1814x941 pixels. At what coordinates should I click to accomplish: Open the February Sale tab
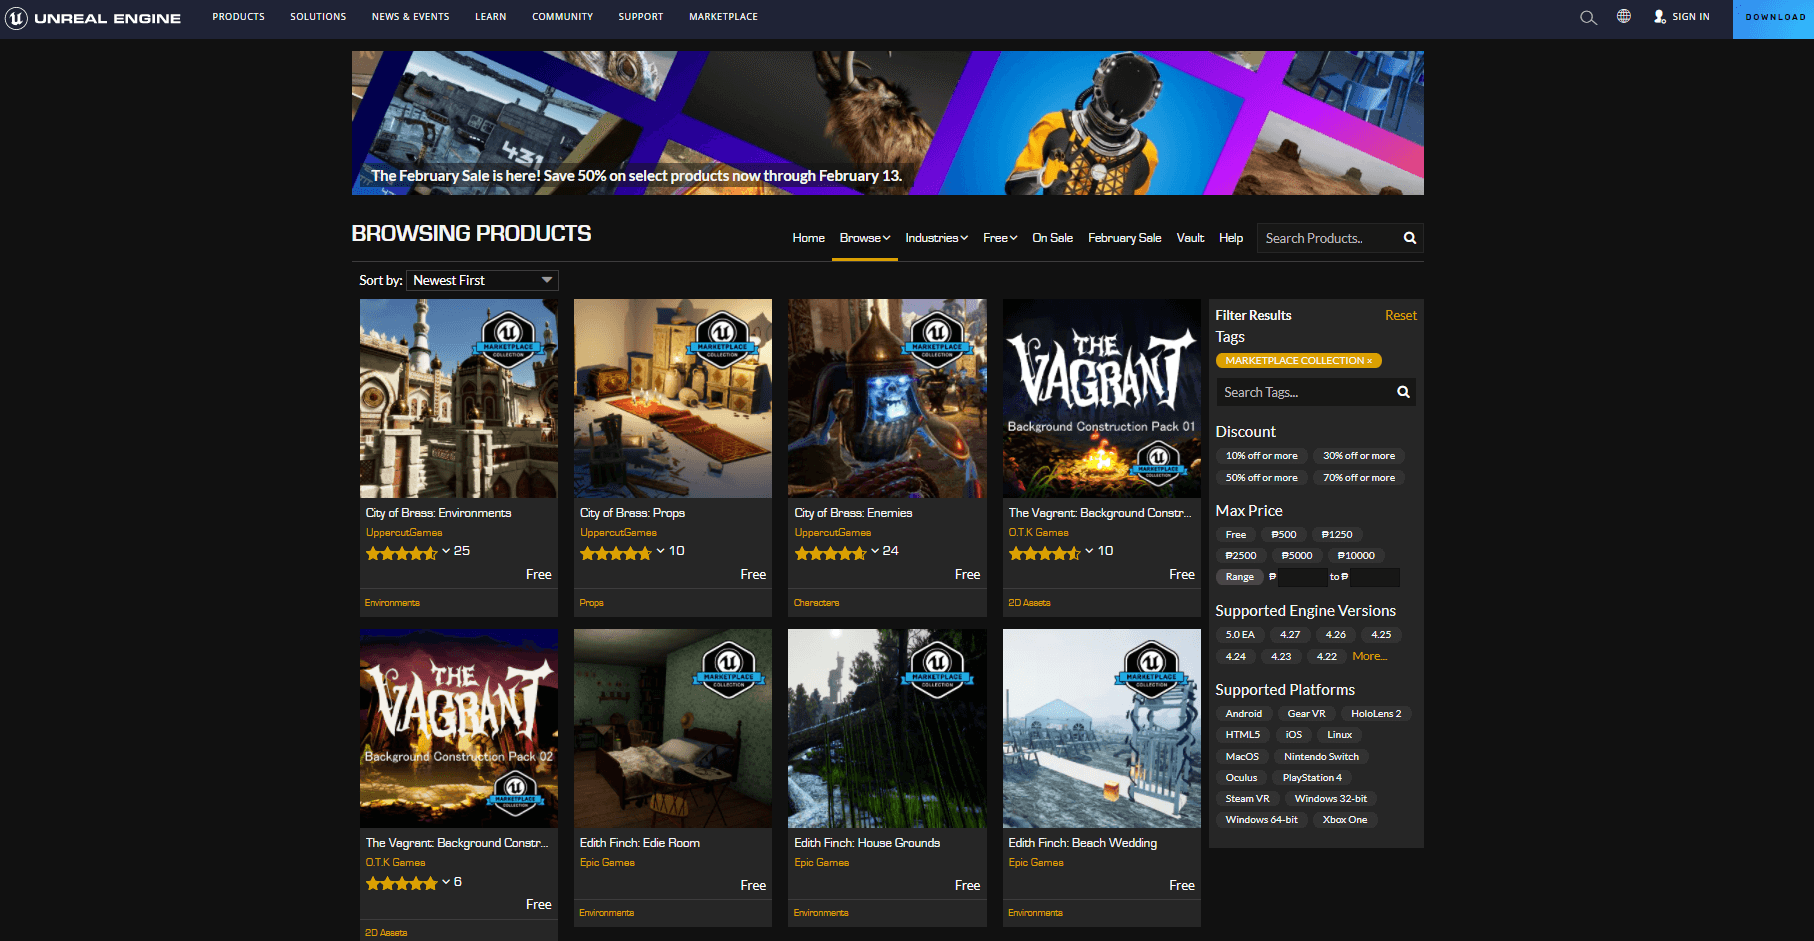tap(1124, 238)
